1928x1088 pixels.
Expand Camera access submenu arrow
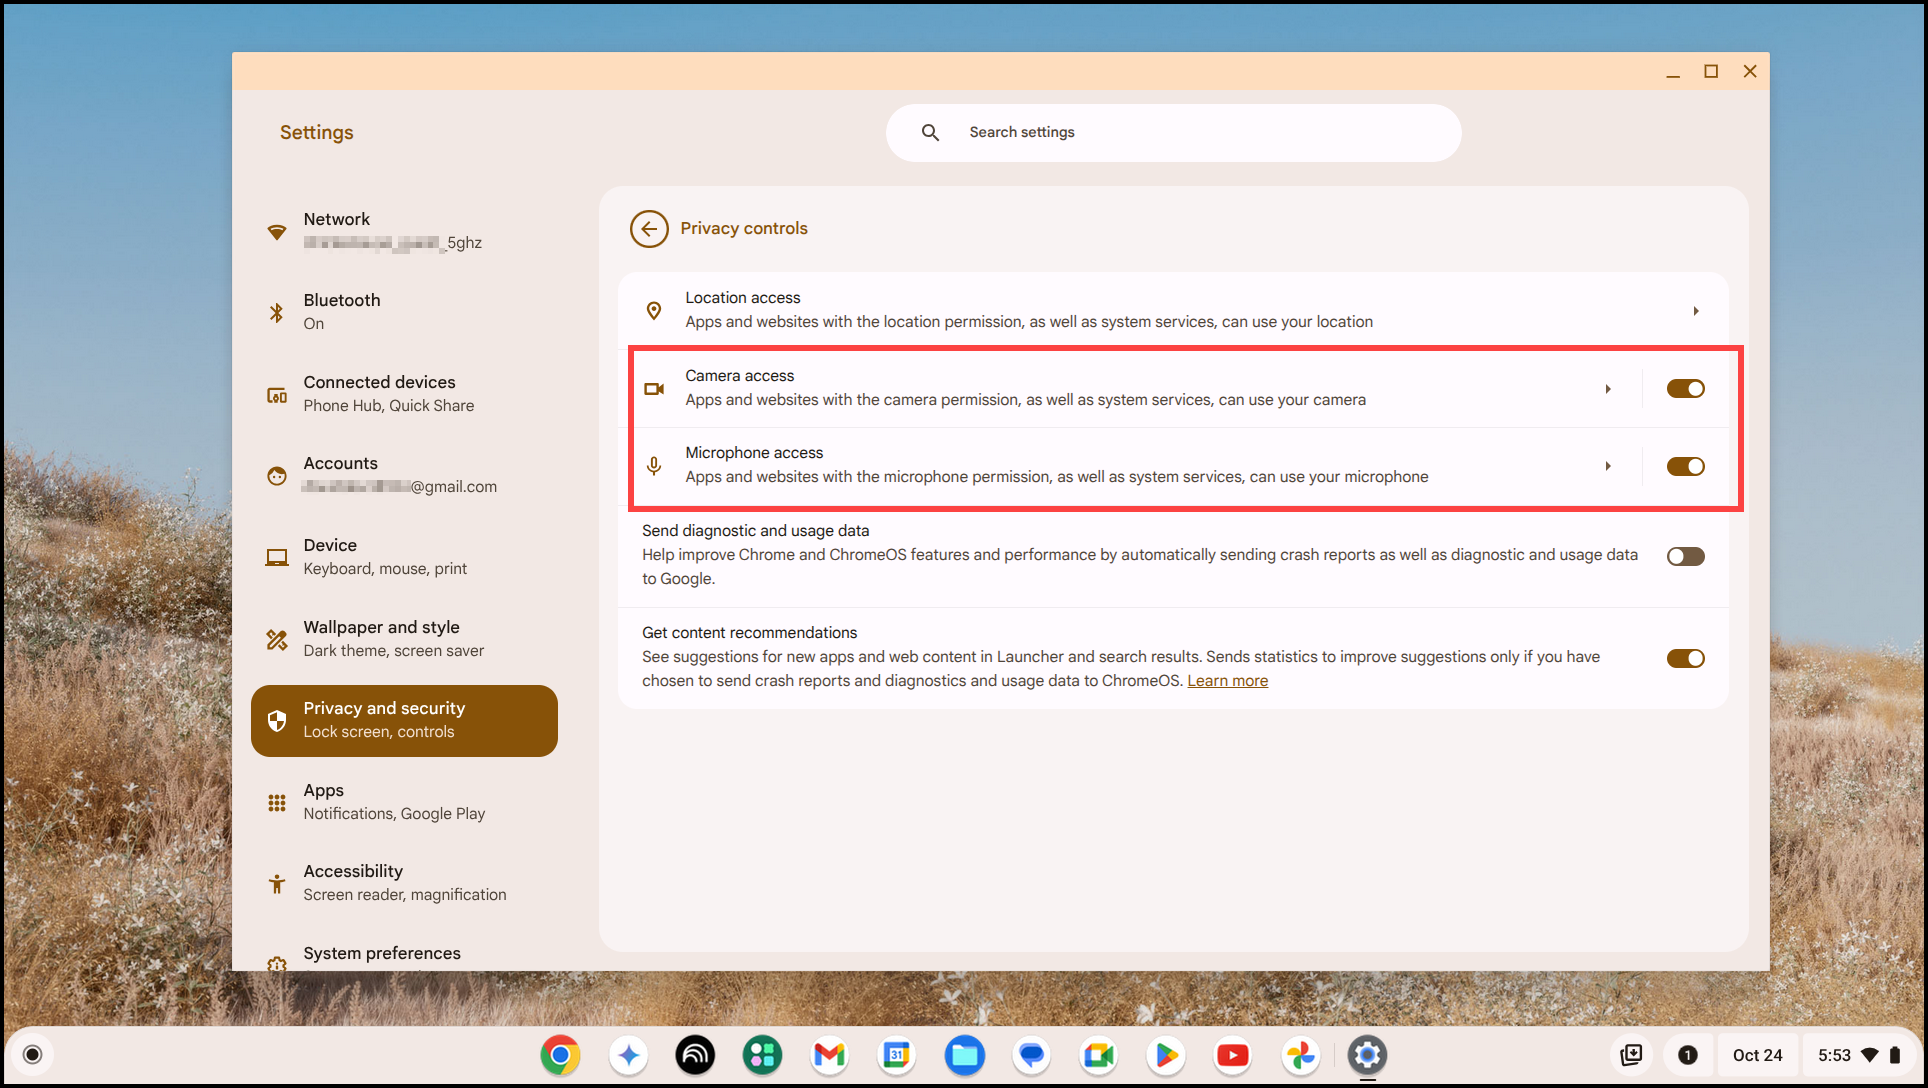pos(1608,389)
